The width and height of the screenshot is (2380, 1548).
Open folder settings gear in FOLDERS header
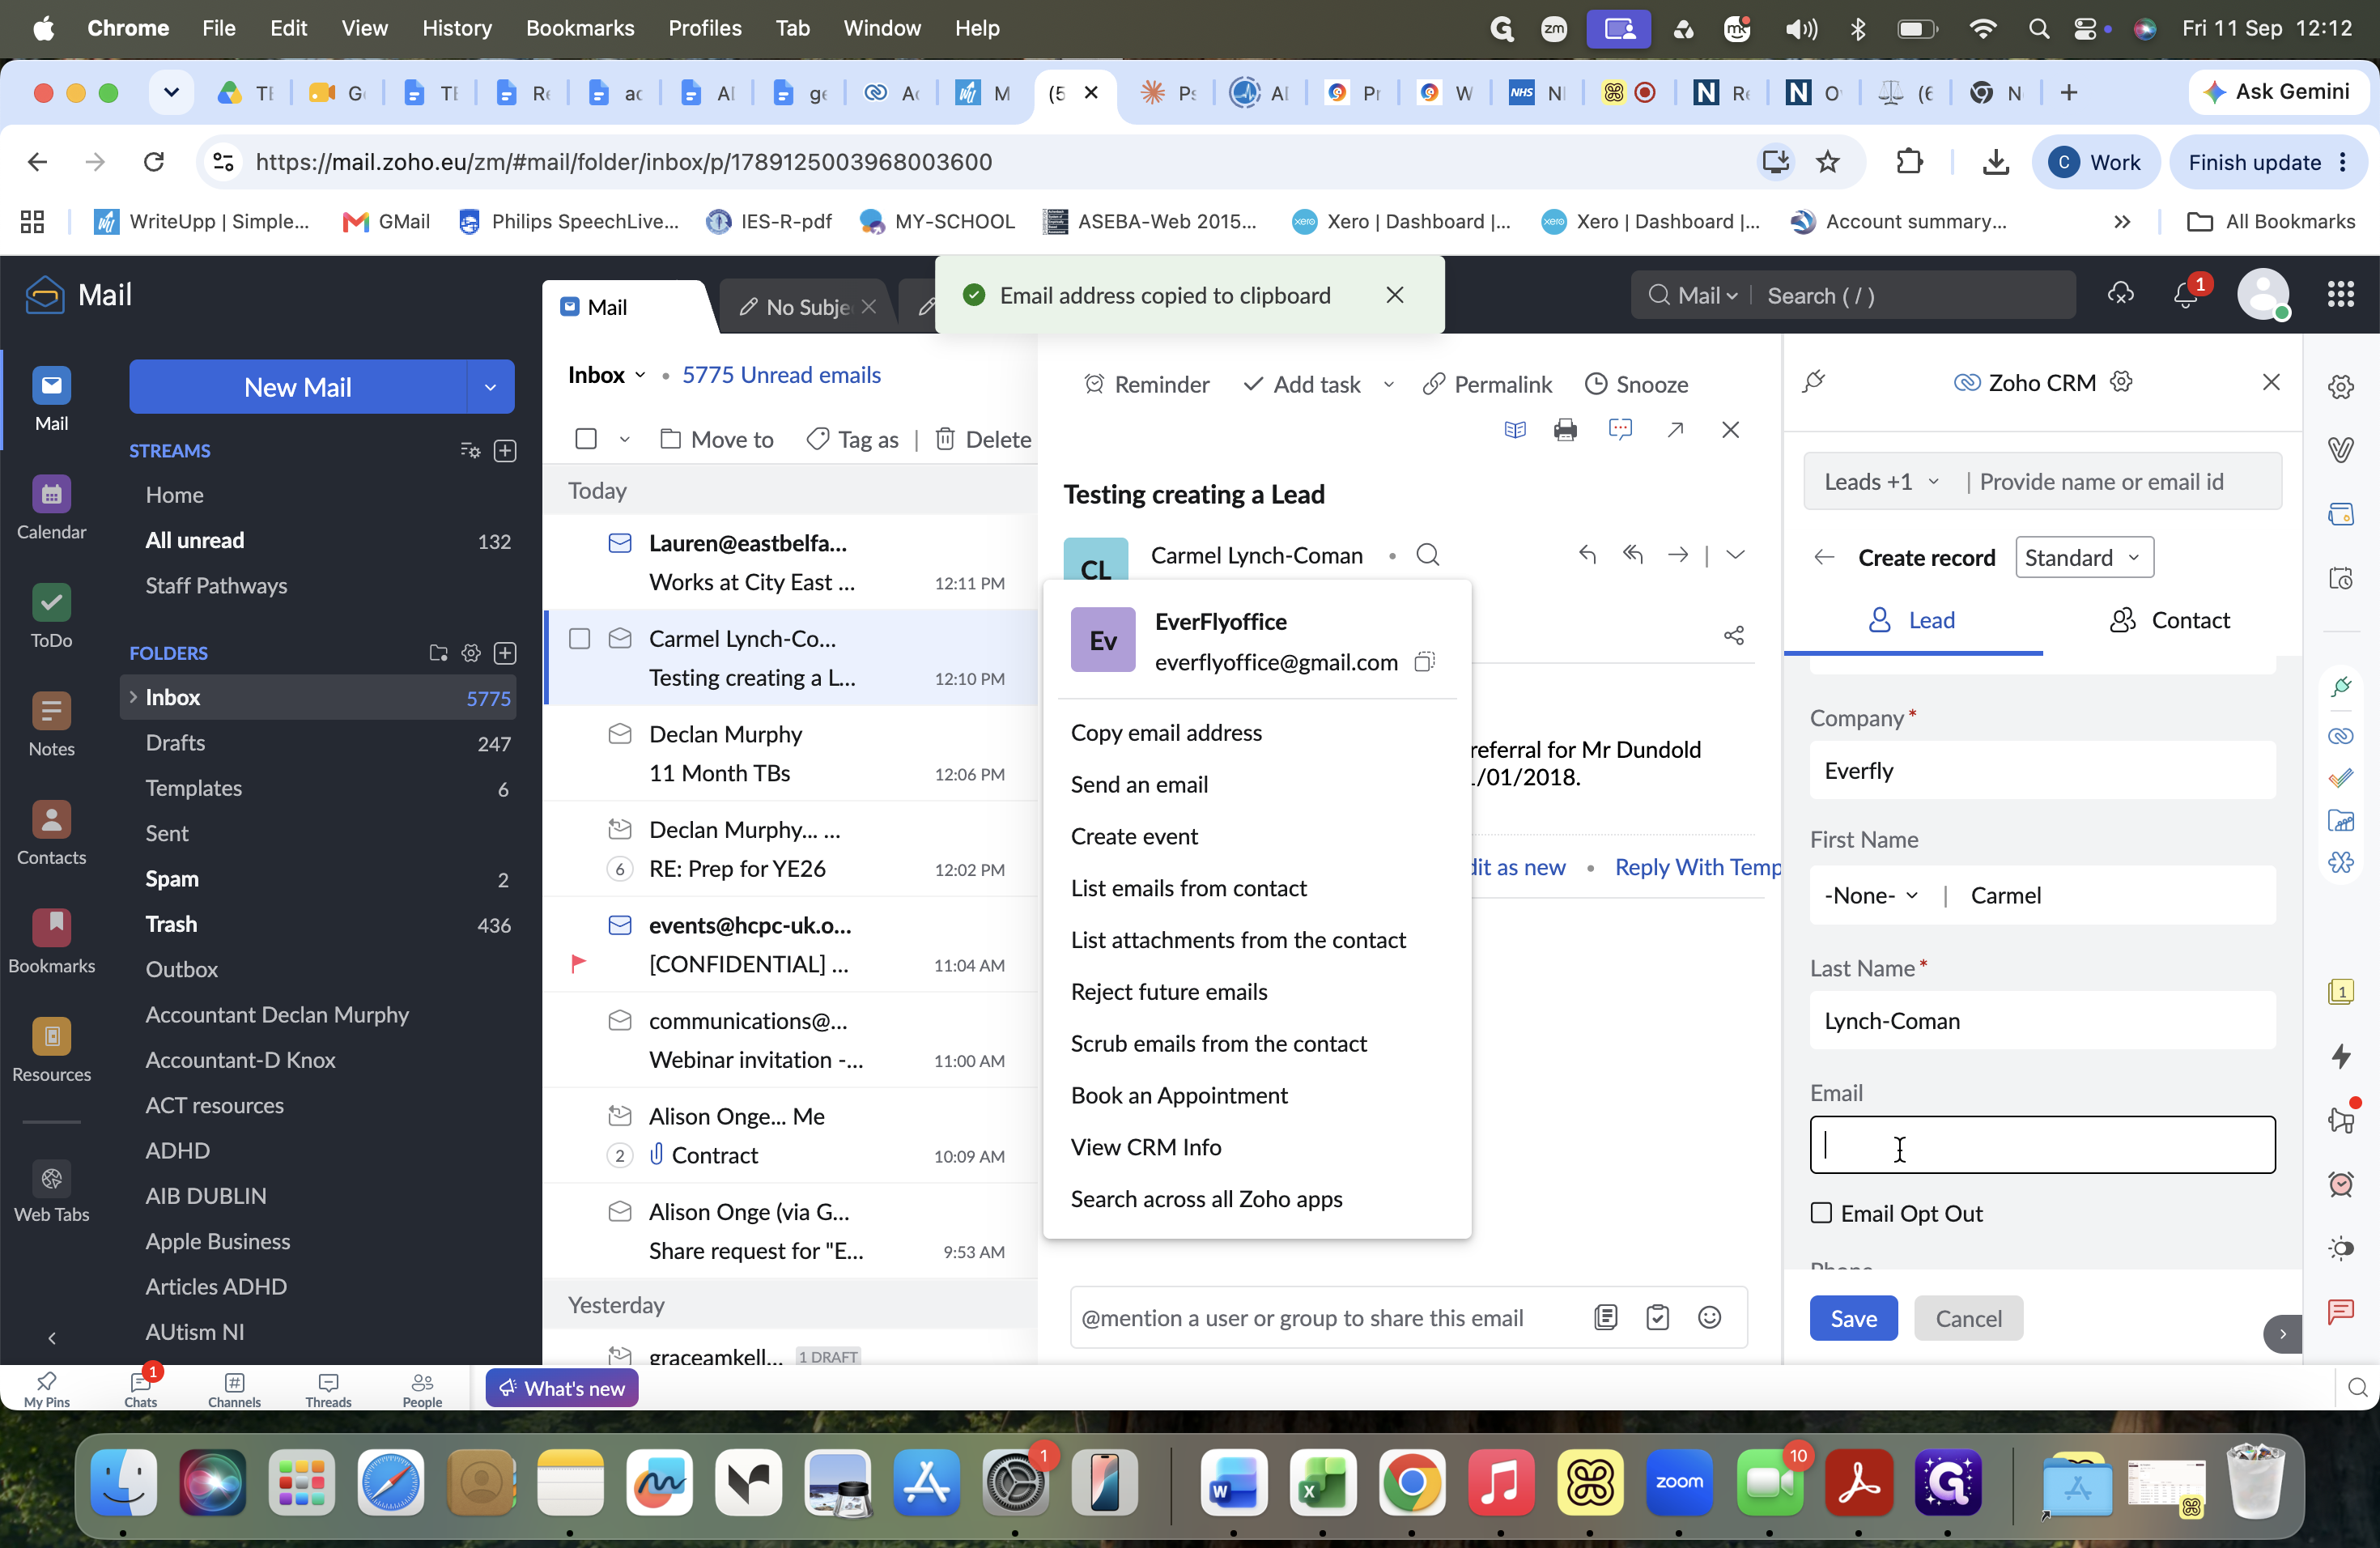coord(471,653)
